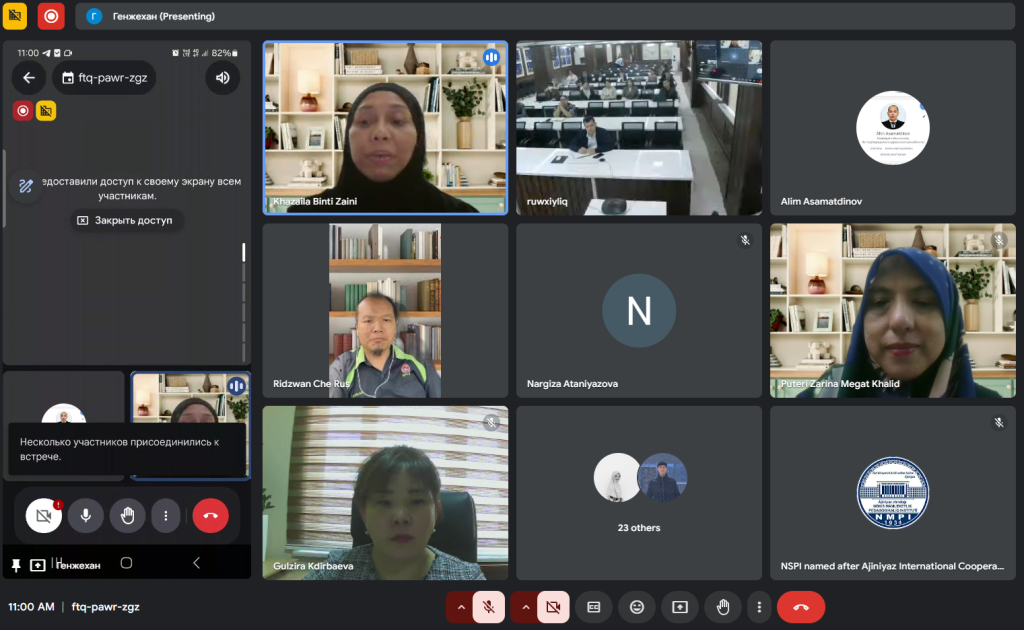Click the yellow icon at the top left
Image resolution: width=1024 pixels, height=630 pixels.
point(15,16)
